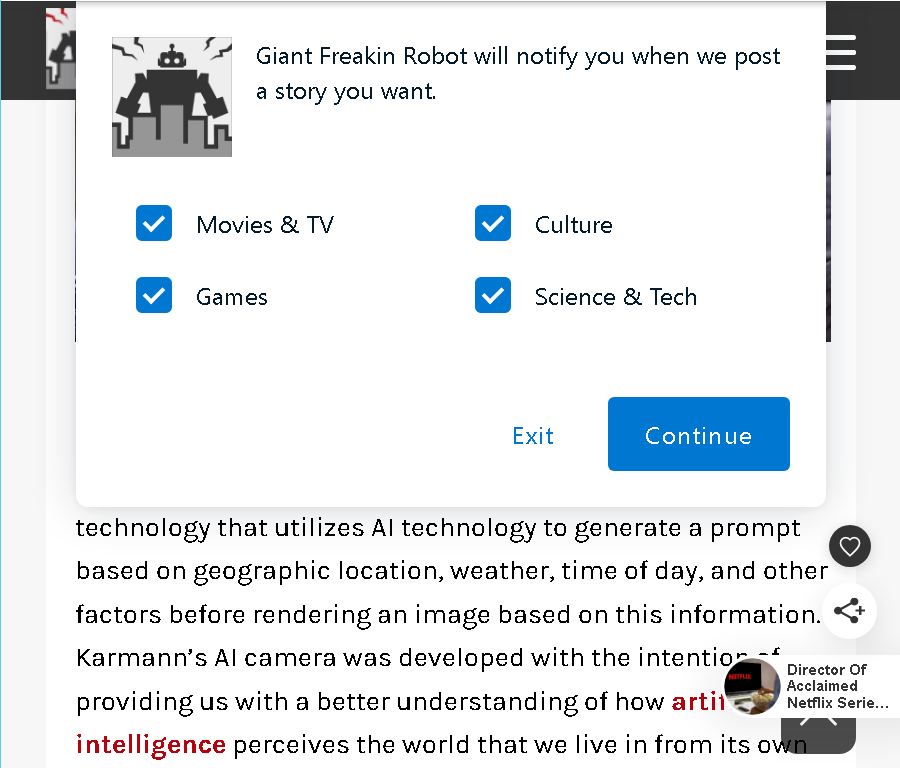Click the Culture label text
The image size is (900, 768).
pyautogui.click(x=573, y=225)
